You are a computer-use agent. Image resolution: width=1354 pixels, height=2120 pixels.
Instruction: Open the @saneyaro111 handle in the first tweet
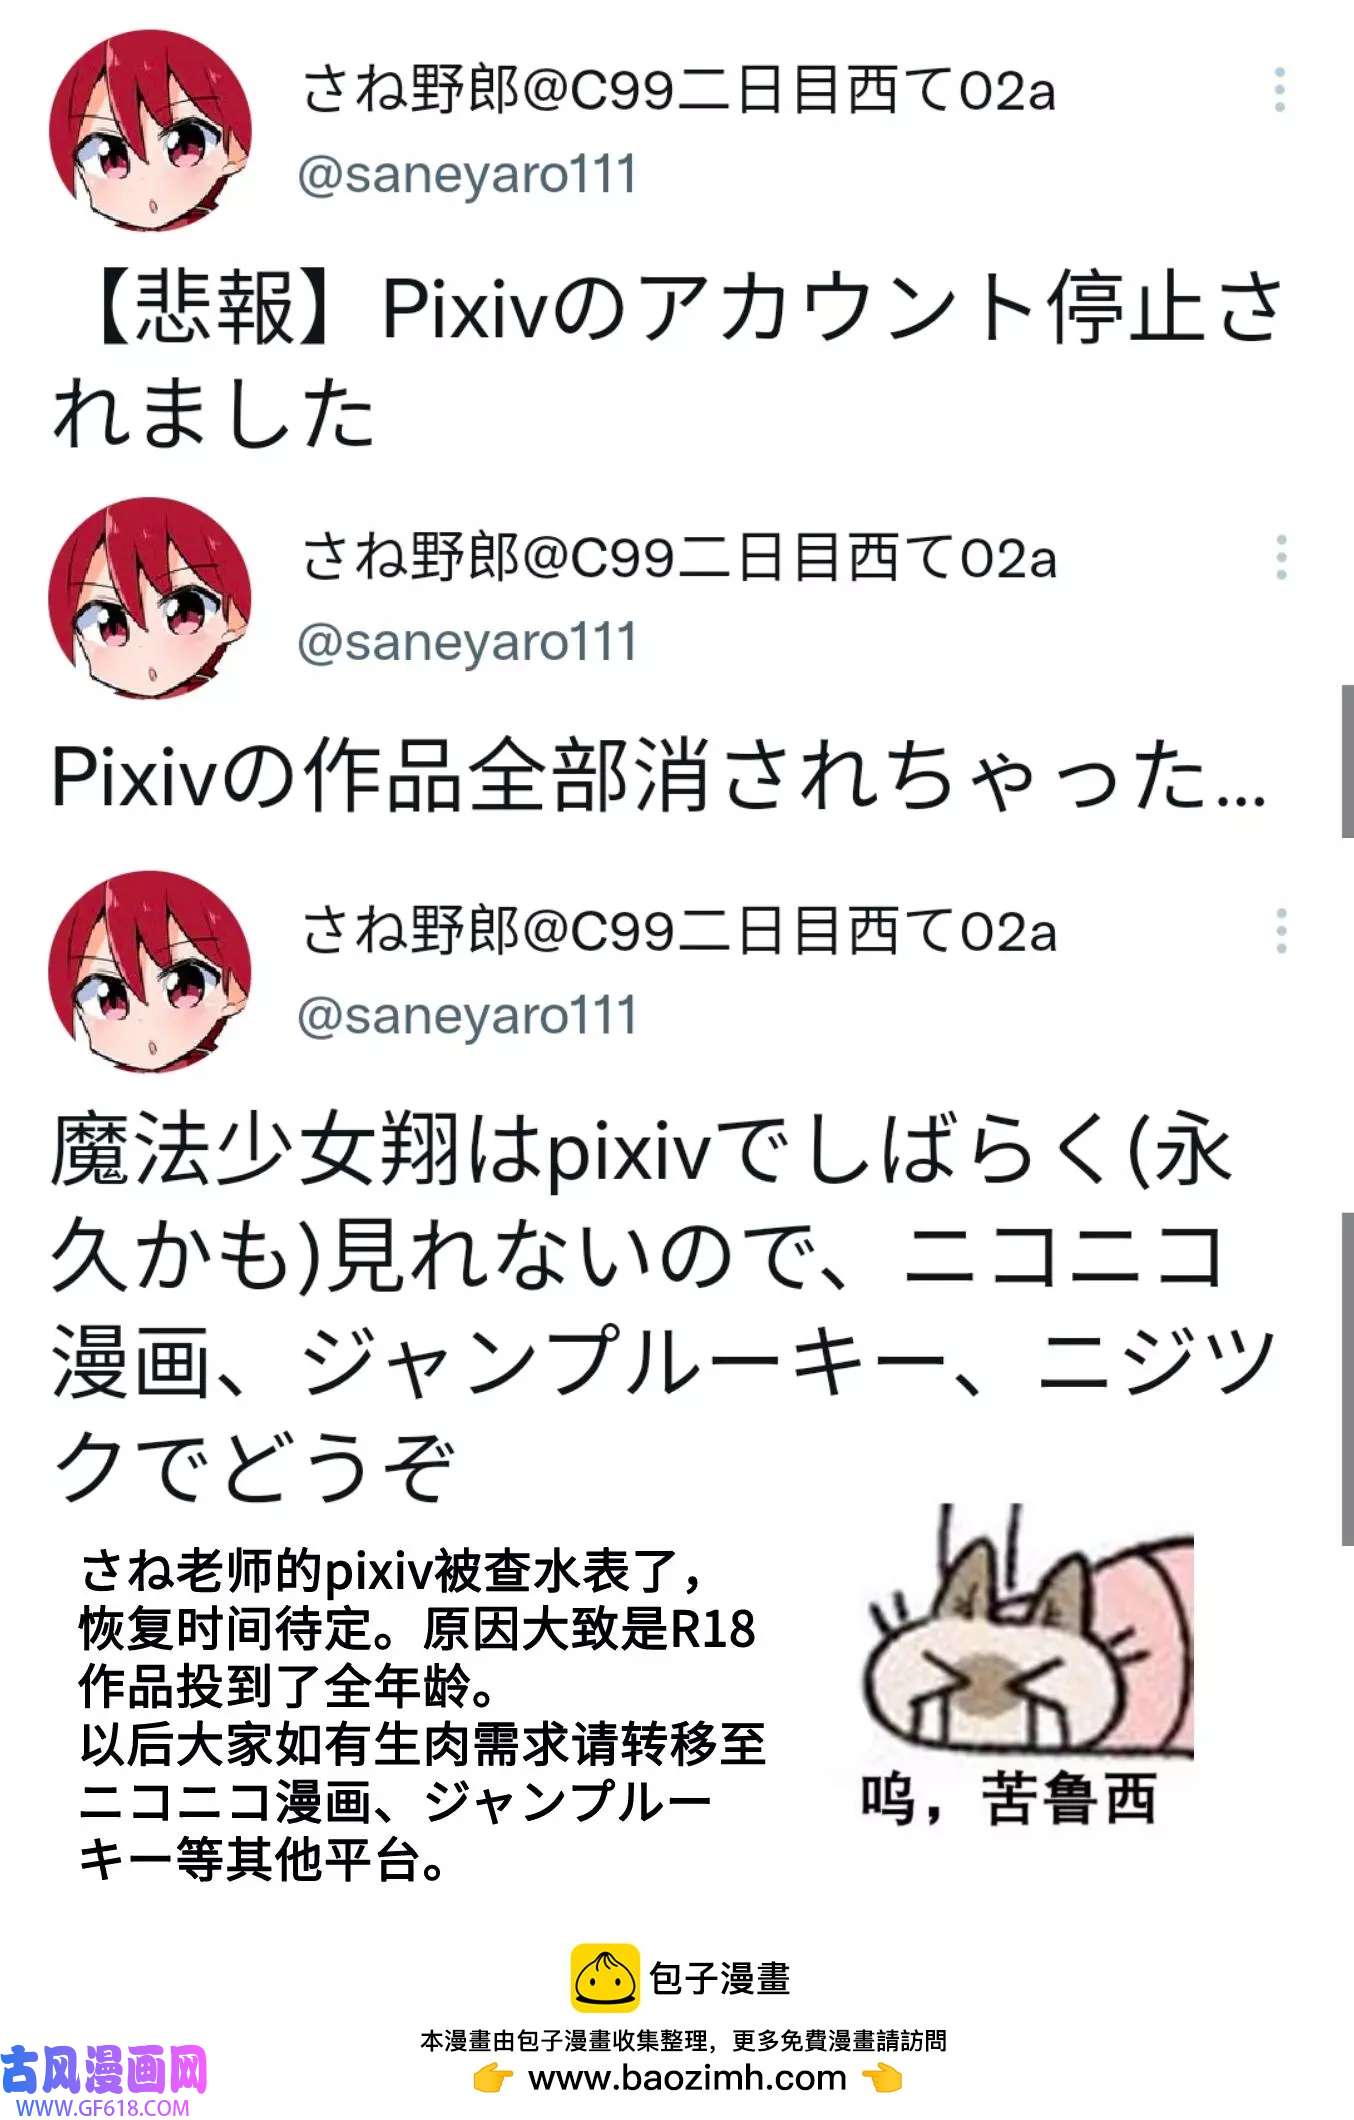(467, 175)
